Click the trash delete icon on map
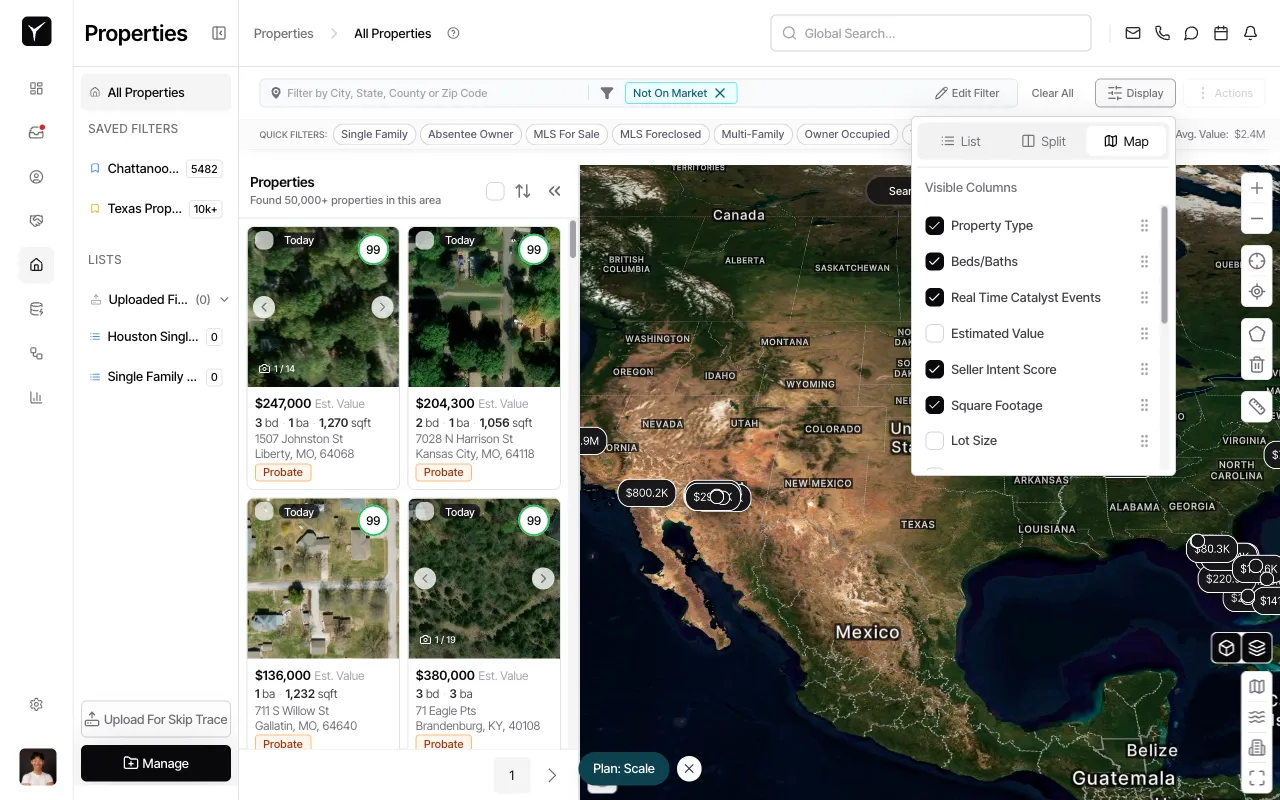Image resolution: width=1280 pixels, height=800 pixels. 1257,366
